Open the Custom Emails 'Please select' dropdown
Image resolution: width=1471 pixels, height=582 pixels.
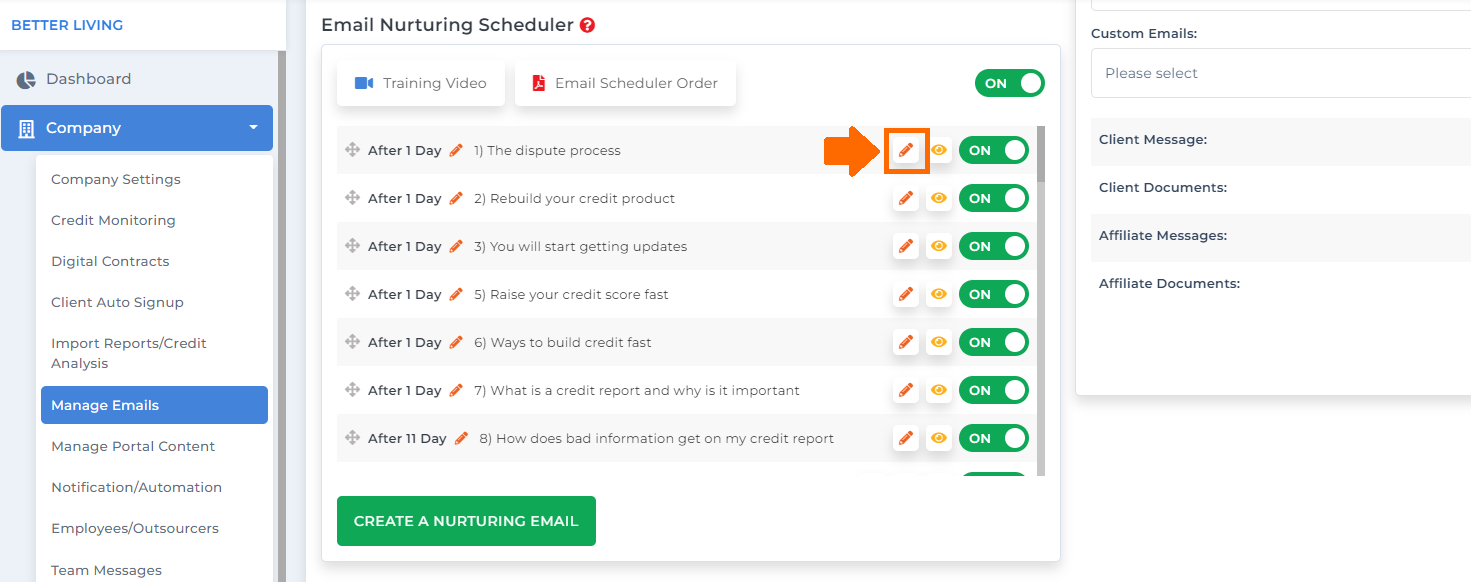1281,73
